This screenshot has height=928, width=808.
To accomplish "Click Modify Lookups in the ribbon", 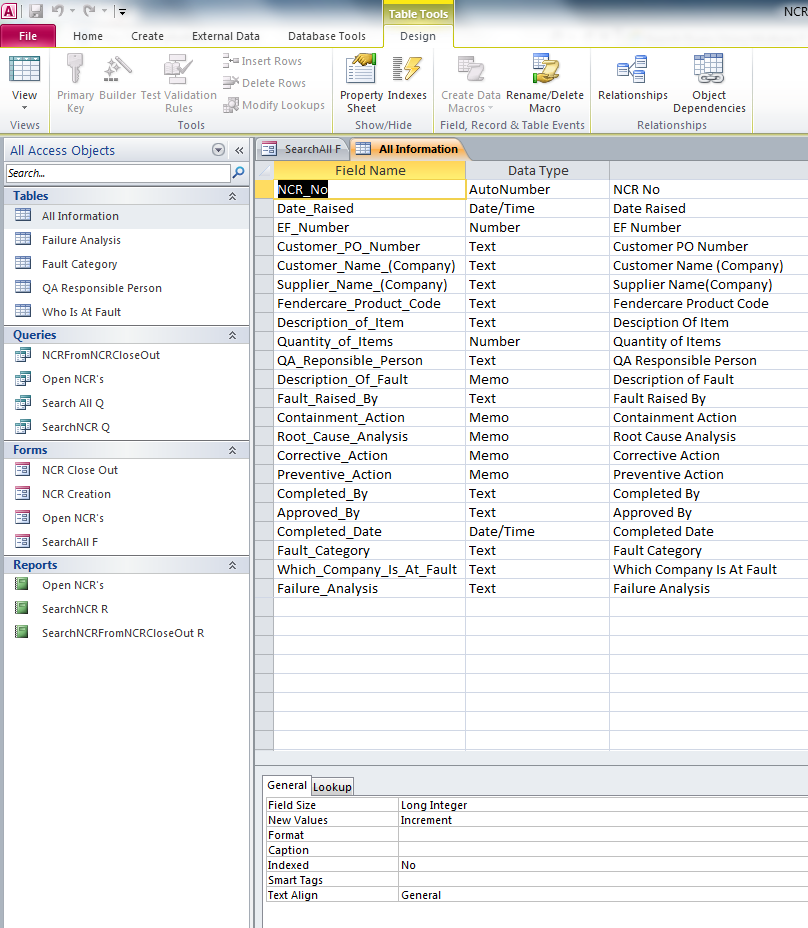I will (x=274, y=105).
